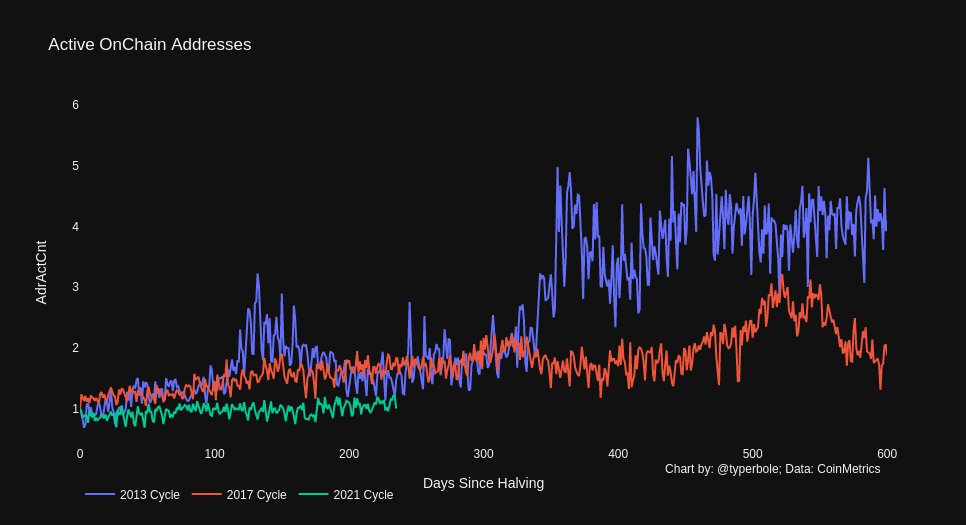Click the y-axis tick label 1

[x=75, y=409]
